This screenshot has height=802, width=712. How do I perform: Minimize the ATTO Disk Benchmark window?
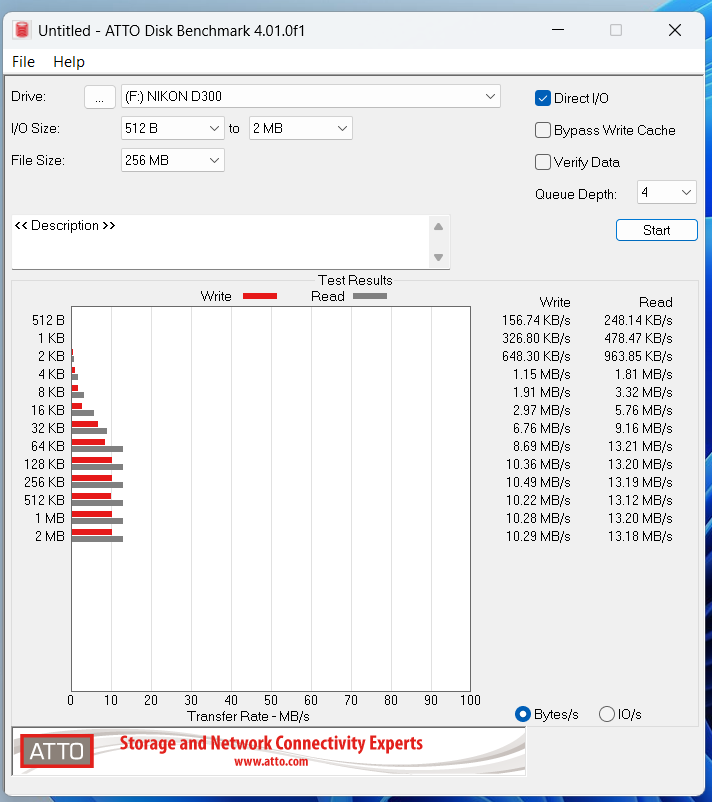pyautogui.click(x=558, y=30)
